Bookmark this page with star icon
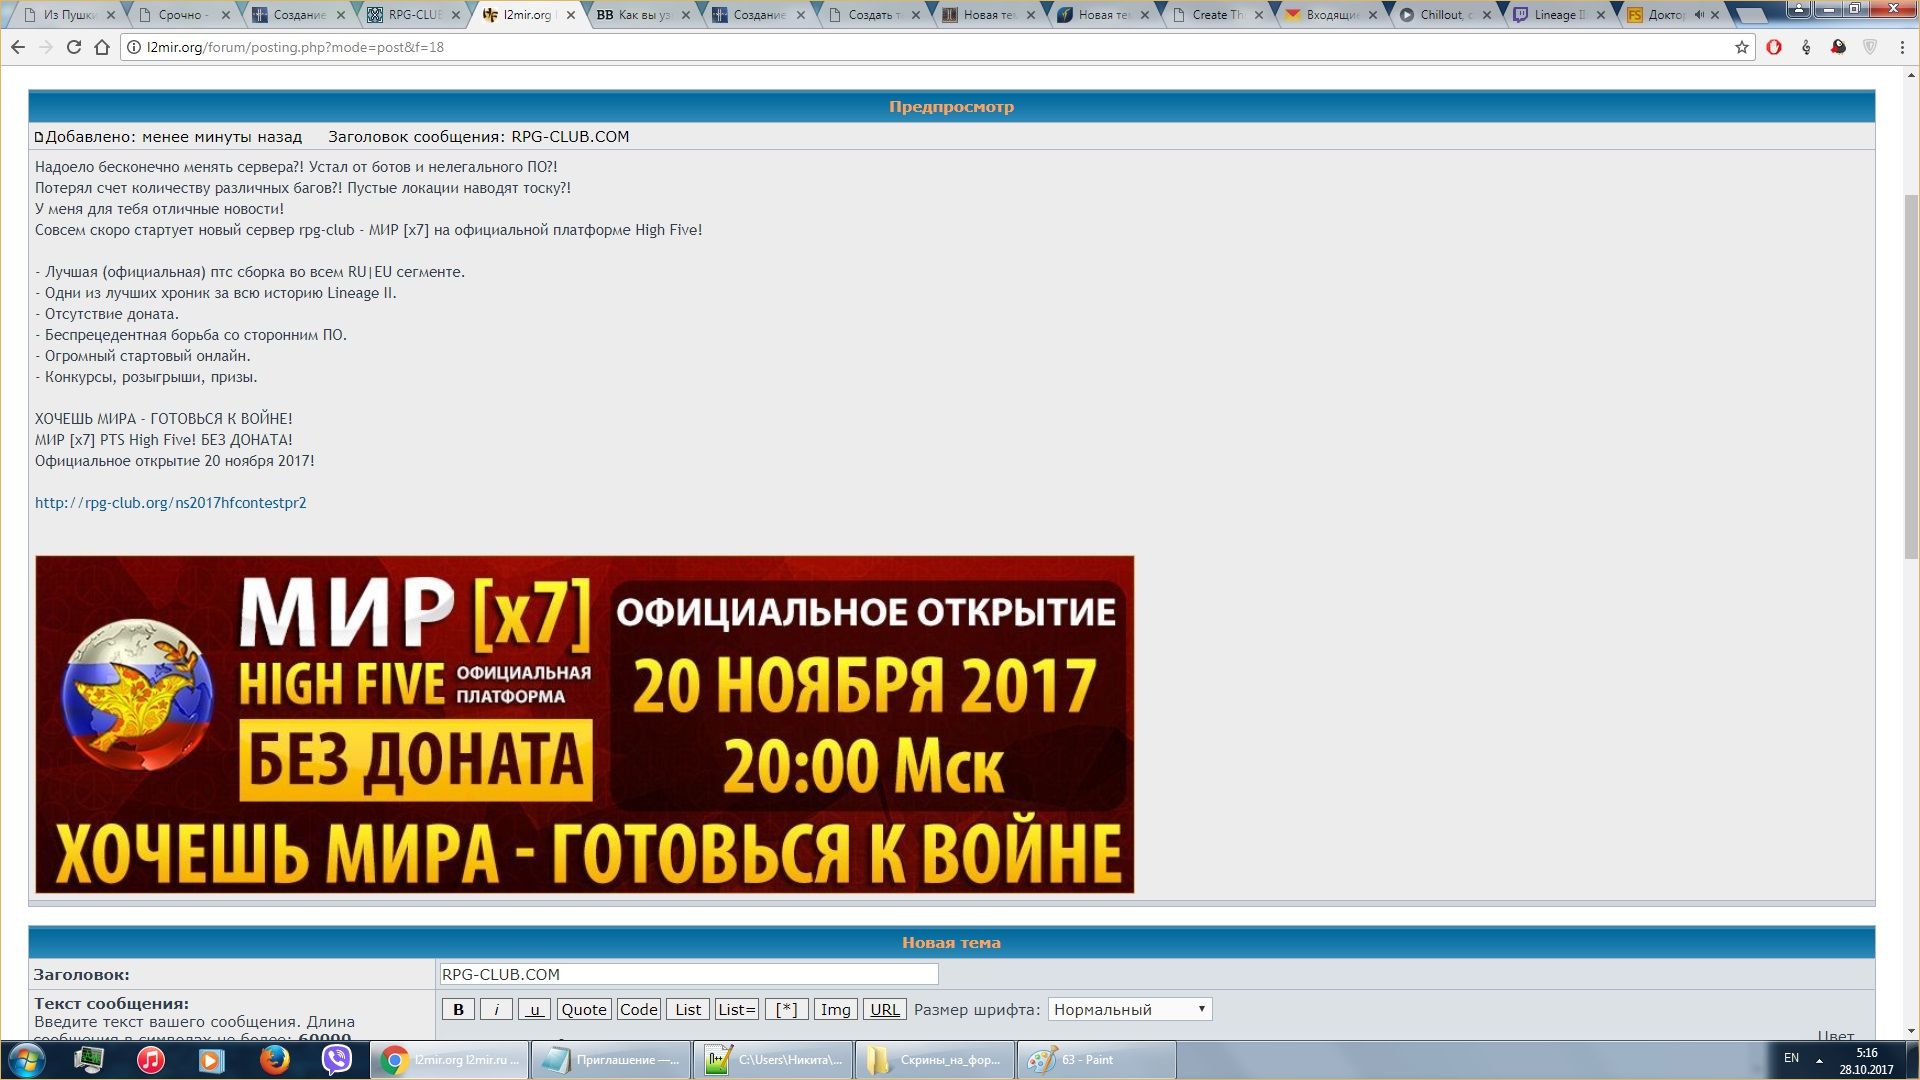 [1742, 47]
